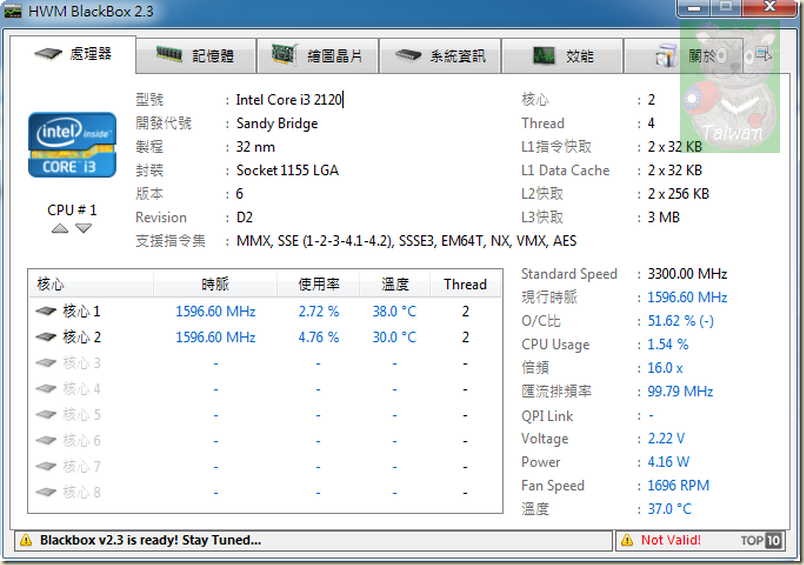Click the 開發代號 value Sandy Bridge

click(x=277, y=124)
